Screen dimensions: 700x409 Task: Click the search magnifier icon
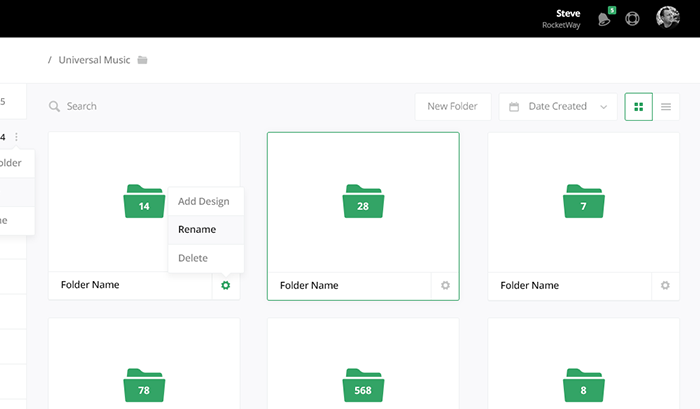tap(54, 106)
